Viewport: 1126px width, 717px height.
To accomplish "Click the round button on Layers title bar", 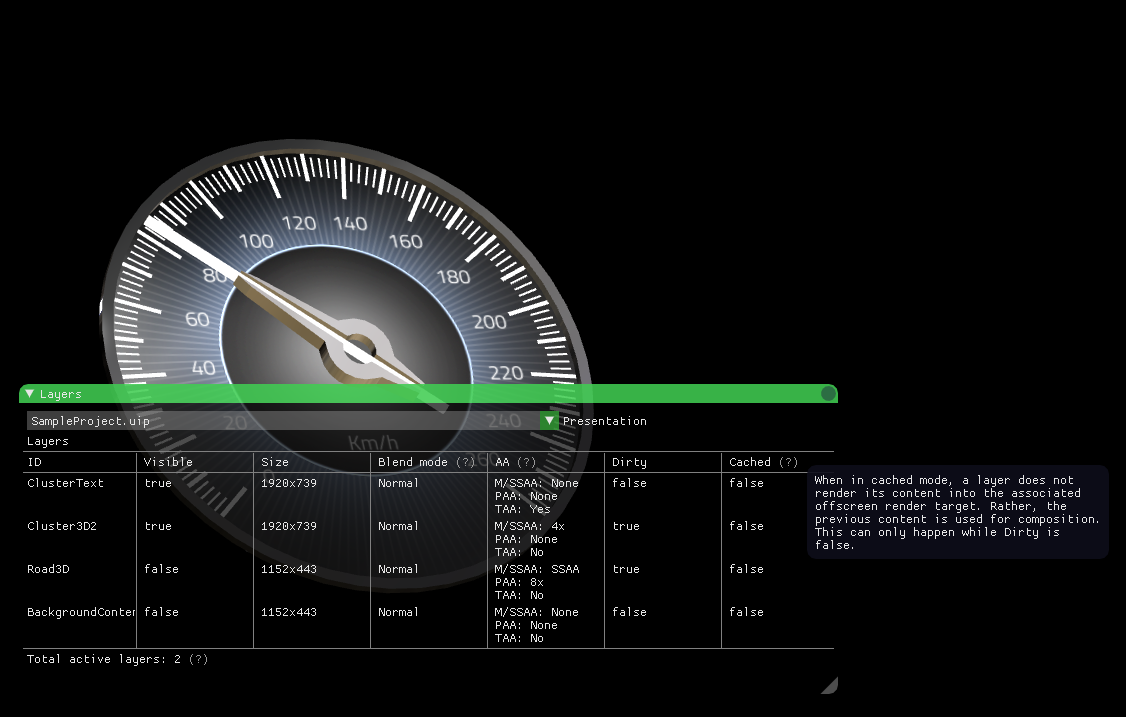I will click(828, 394).
